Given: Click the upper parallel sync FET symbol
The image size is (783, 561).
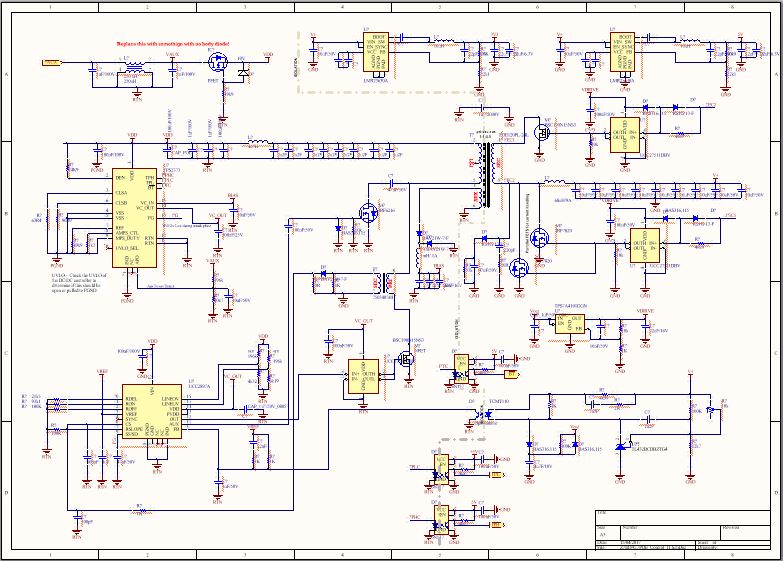Looking at the screenshot, I should (x=539, y=238).
